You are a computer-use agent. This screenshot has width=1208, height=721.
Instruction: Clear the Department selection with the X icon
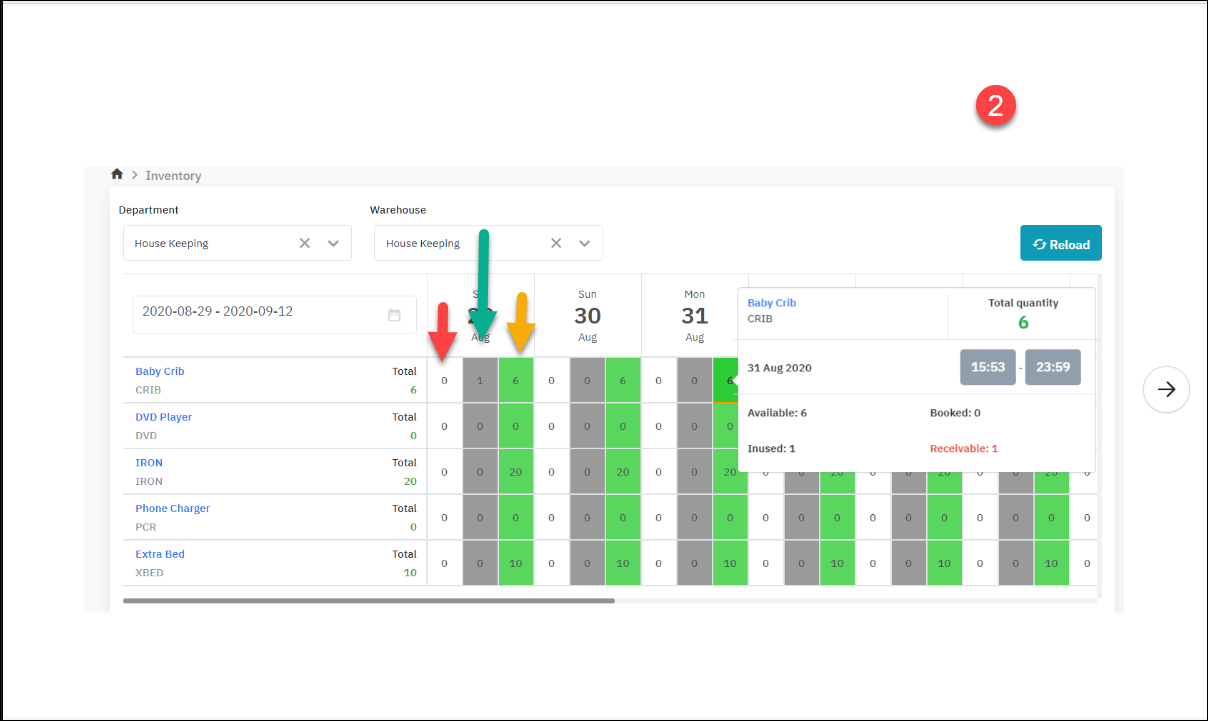(x=305, y=243)
